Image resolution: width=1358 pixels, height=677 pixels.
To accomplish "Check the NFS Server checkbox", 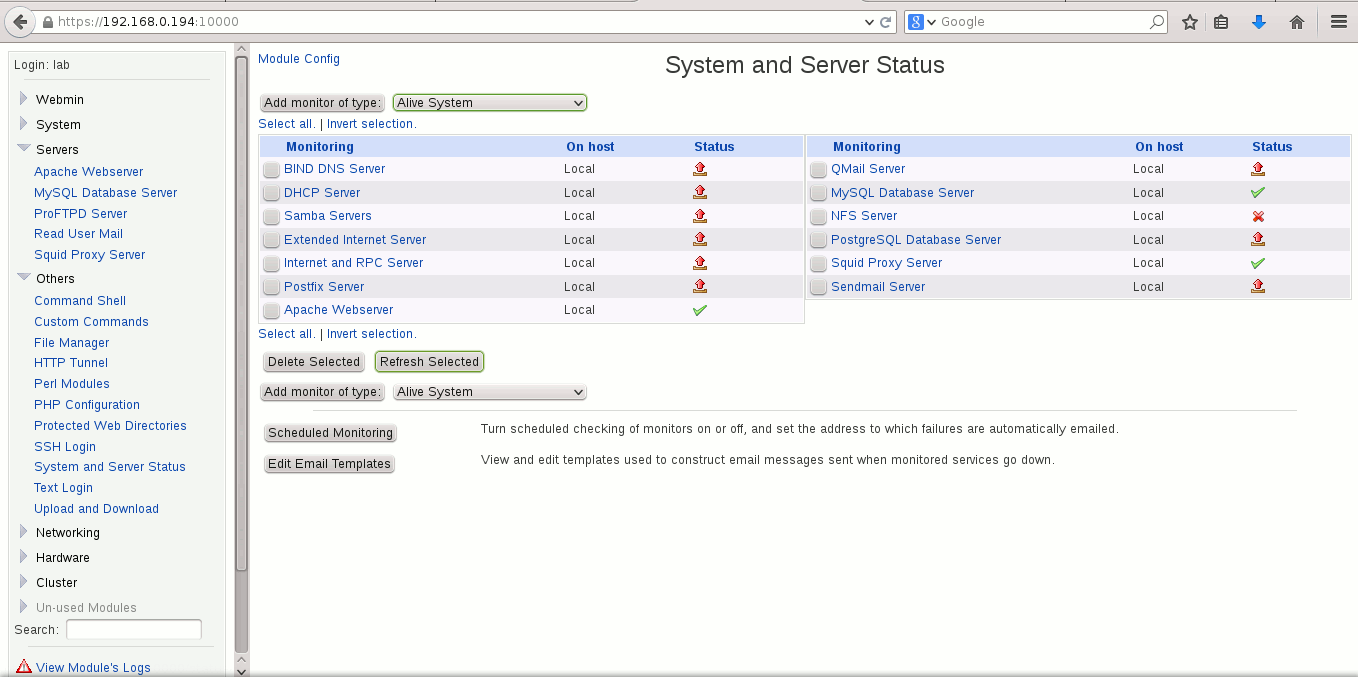I will (x=818, y=217).
